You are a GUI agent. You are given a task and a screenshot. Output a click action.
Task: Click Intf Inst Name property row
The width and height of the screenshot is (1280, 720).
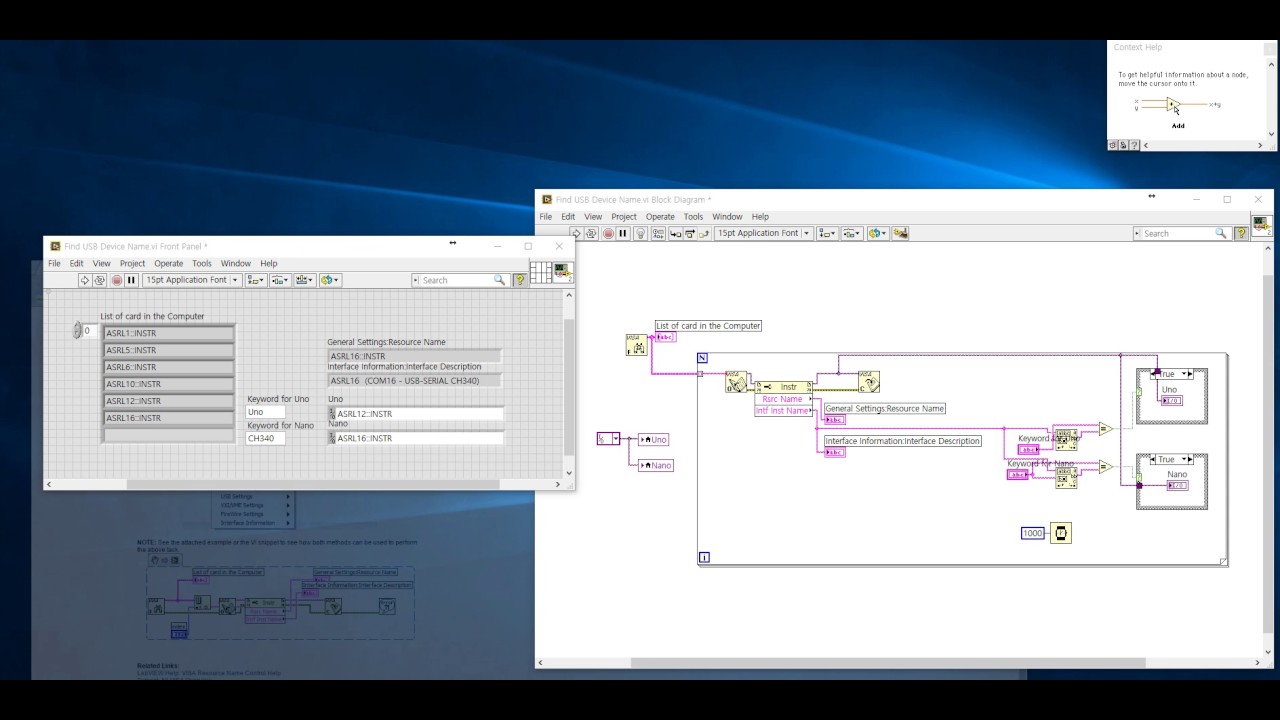coord(783,411)
